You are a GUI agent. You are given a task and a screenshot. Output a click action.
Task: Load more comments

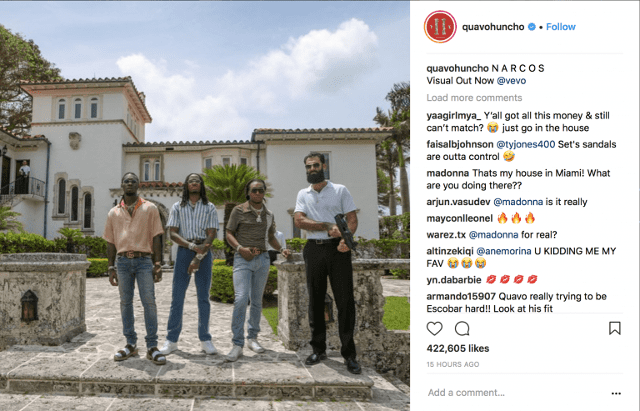click(x=474, y=98)
